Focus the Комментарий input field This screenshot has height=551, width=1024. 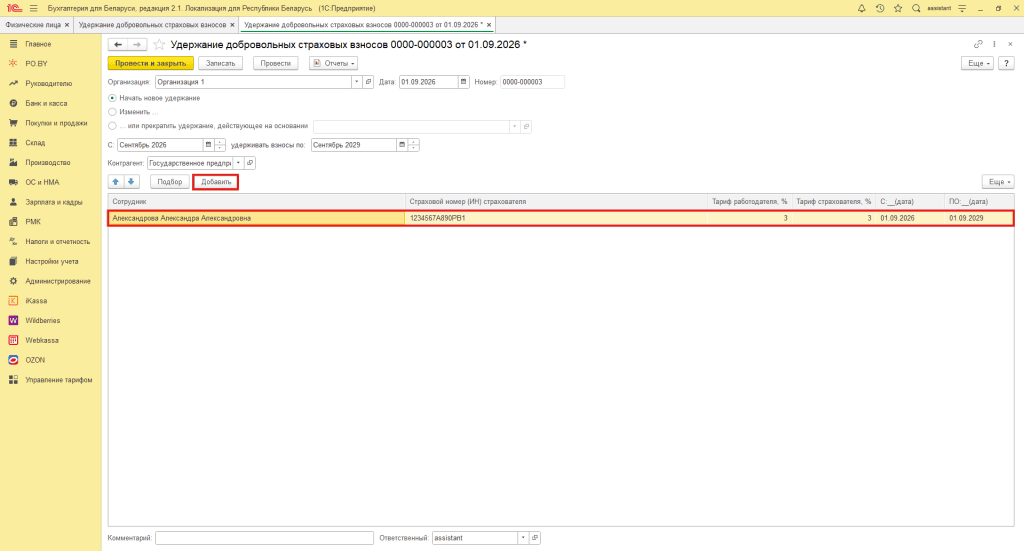(x=264, y=538)
